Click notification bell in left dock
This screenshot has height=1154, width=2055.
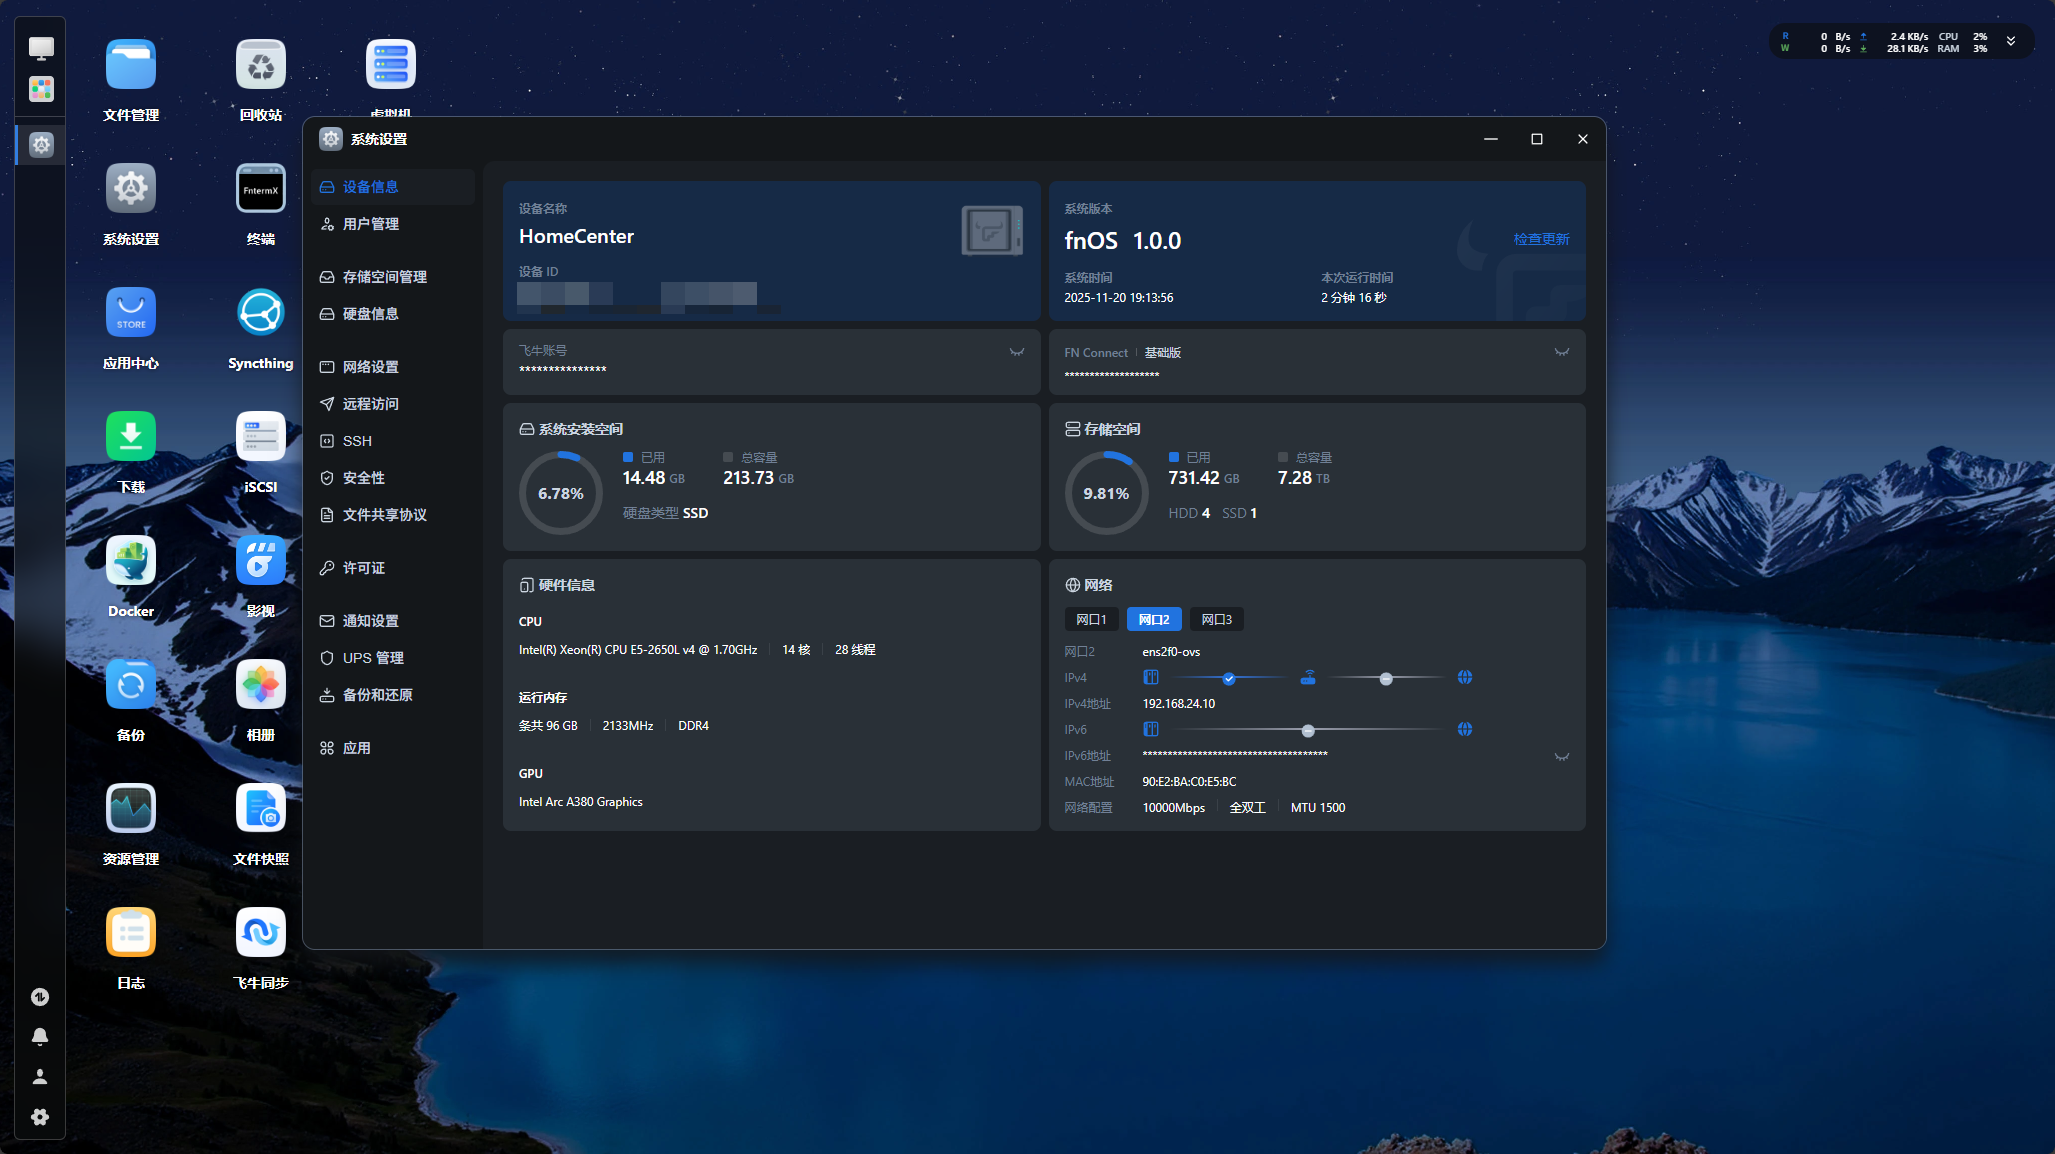[x=40, y=1037]
